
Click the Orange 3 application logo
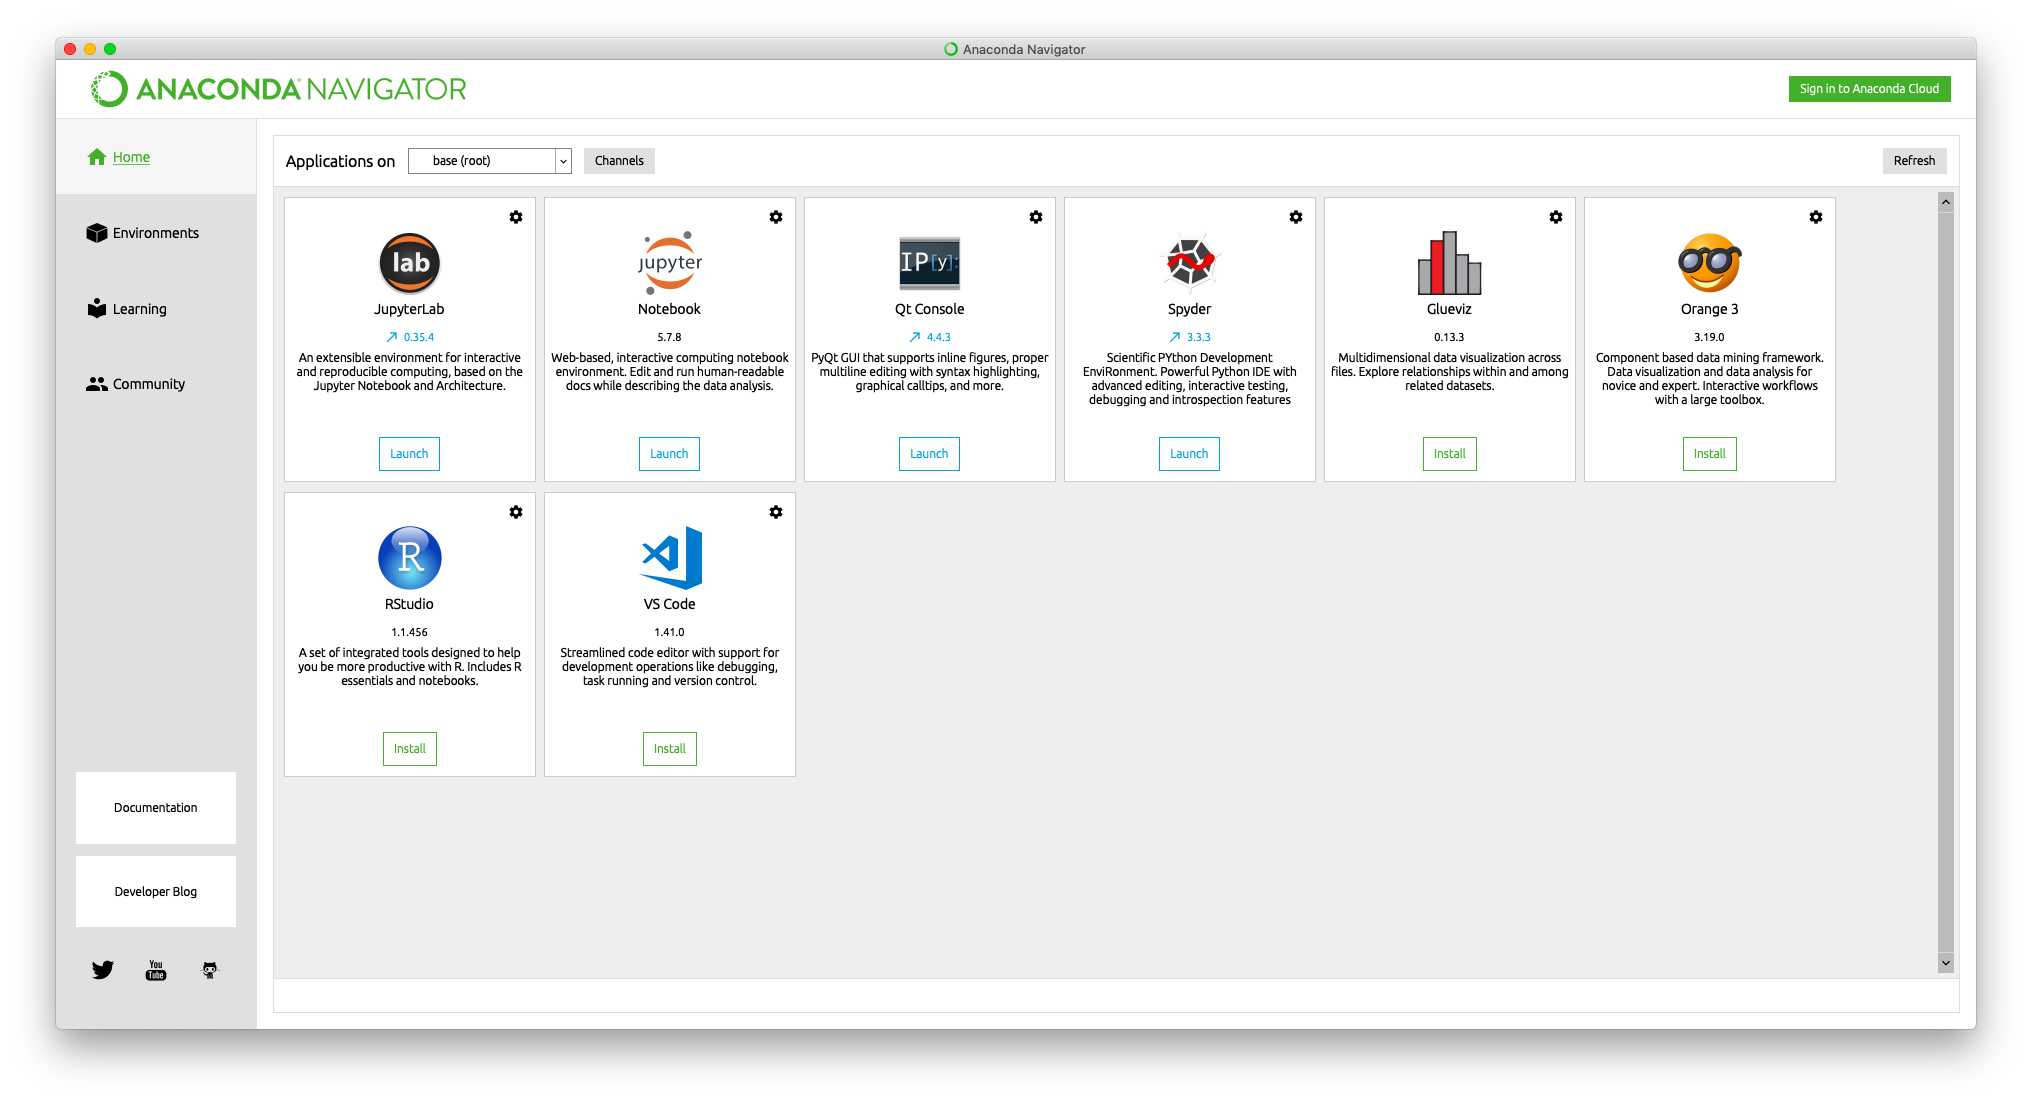1709,263
